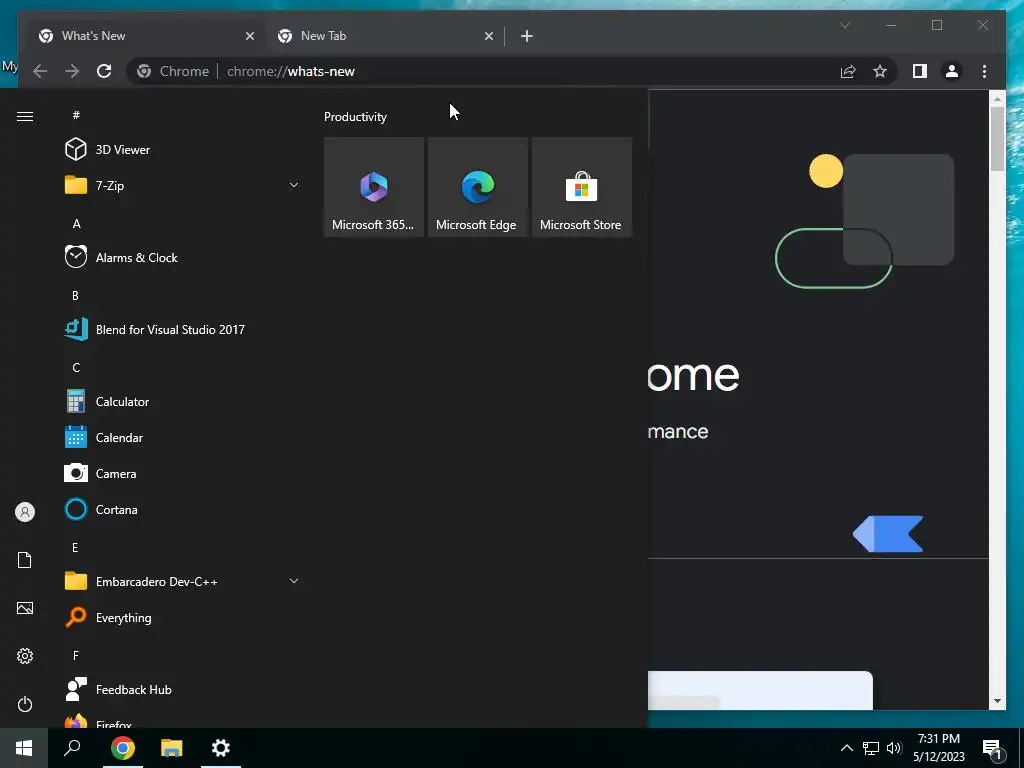Click Chrome's back arrow

pos(40,71)
